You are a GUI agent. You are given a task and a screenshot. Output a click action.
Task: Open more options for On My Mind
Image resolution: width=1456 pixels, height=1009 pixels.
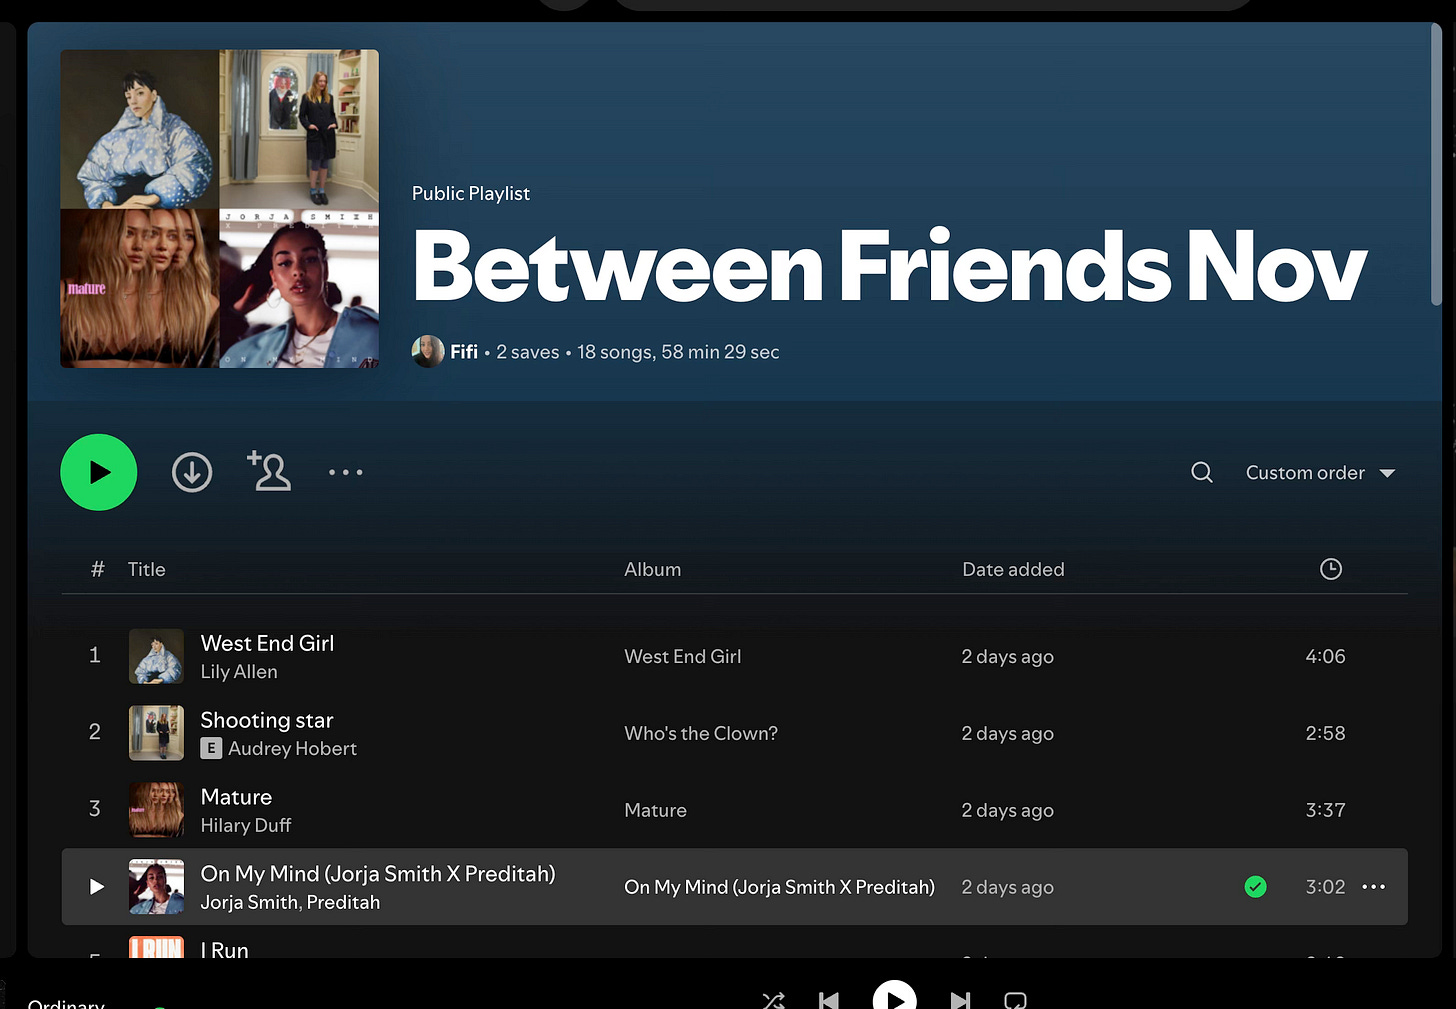pyautogui.click(x=1374, y=886)
